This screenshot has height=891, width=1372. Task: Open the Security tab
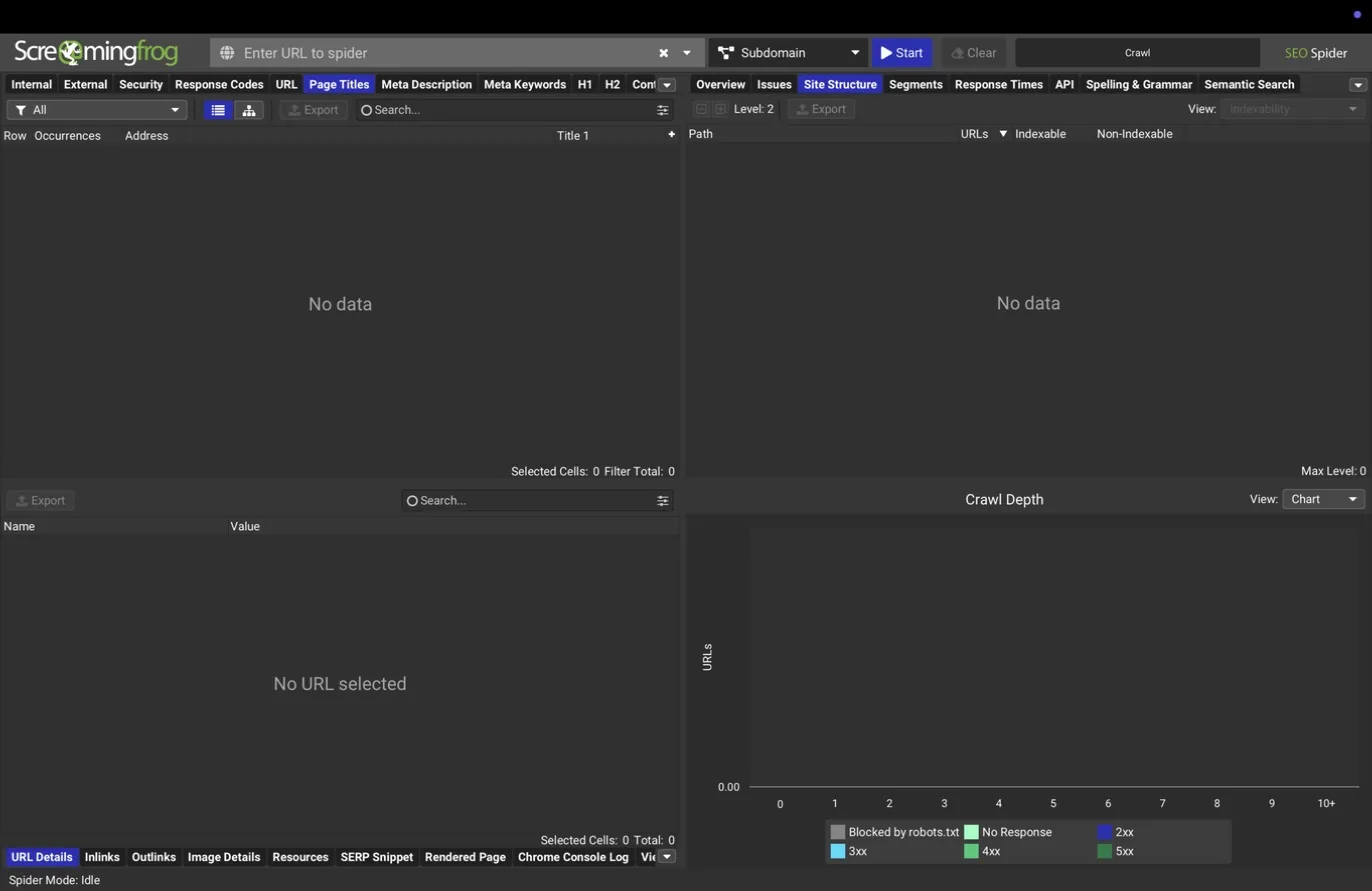(141, 85)
